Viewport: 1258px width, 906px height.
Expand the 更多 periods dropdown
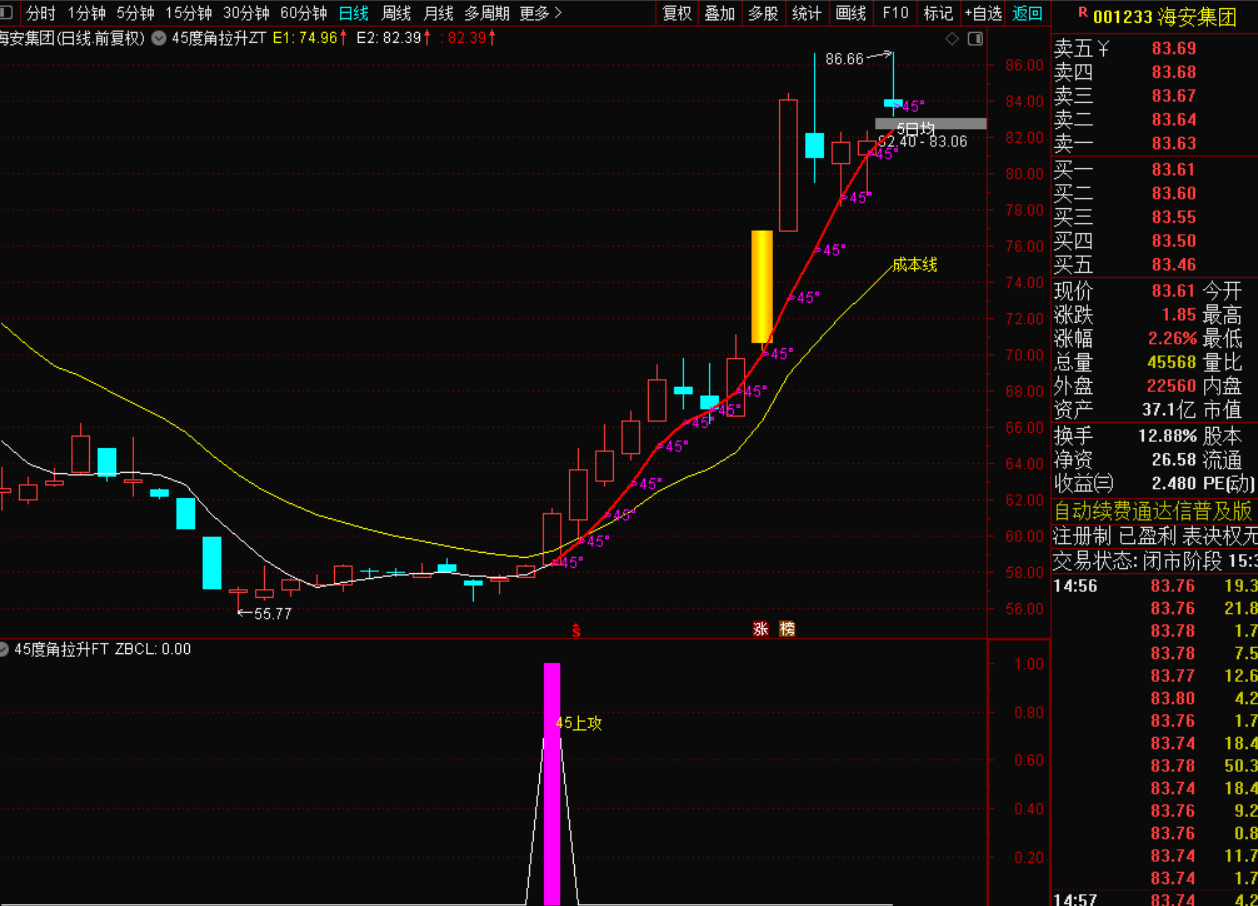(x=540, y=13)
